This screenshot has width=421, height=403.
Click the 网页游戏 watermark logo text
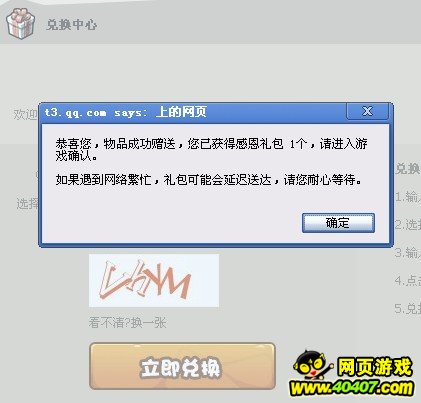point(375,367)
